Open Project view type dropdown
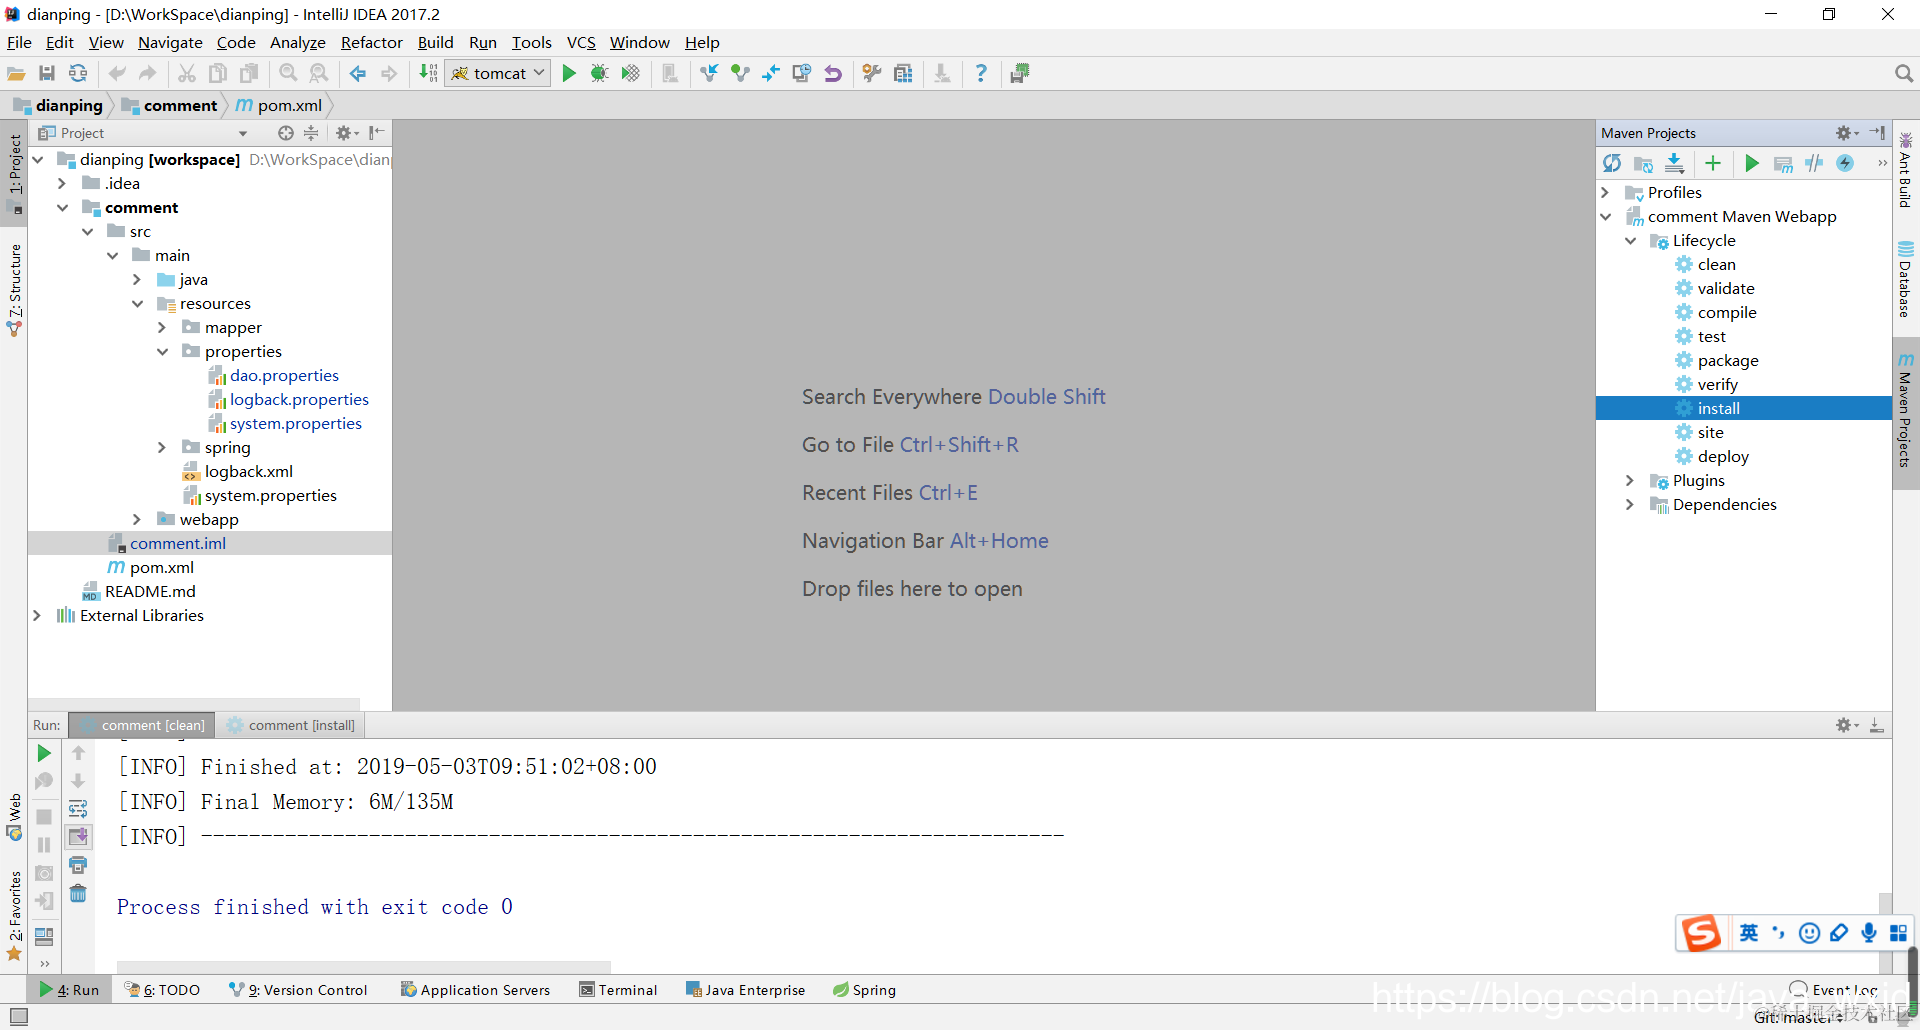The width and height of the screenshot is (1920, 1030). pos(242,133)
